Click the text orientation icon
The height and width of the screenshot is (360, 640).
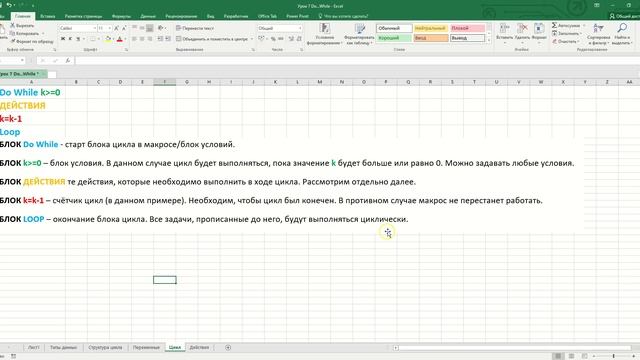pos(161,28)
